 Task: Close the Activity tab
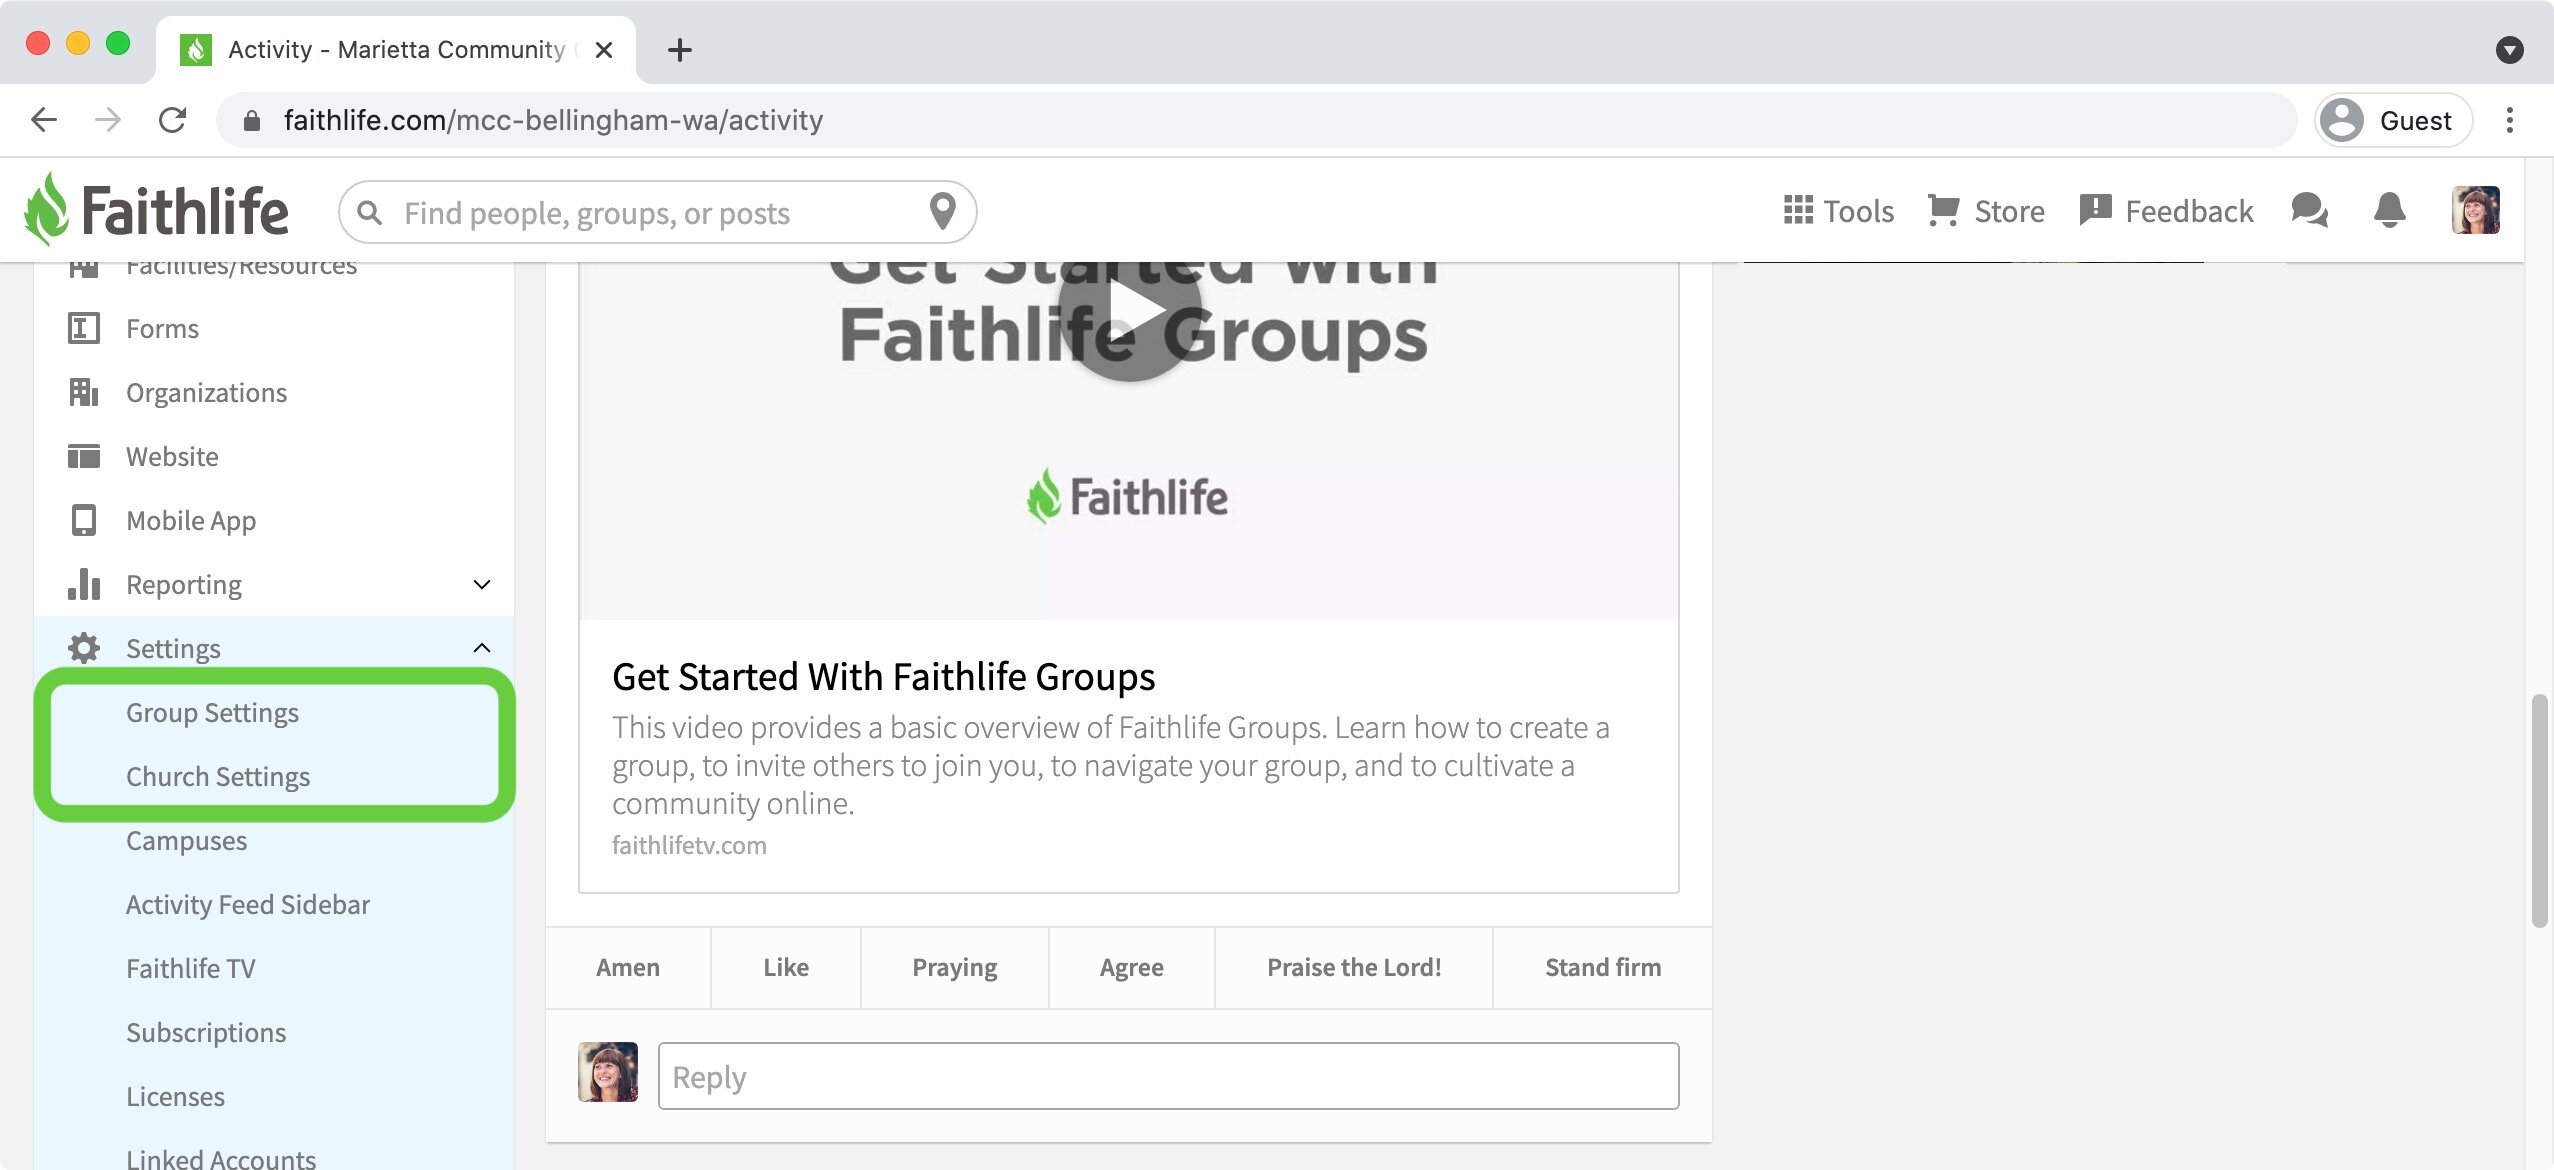[603, 50]
